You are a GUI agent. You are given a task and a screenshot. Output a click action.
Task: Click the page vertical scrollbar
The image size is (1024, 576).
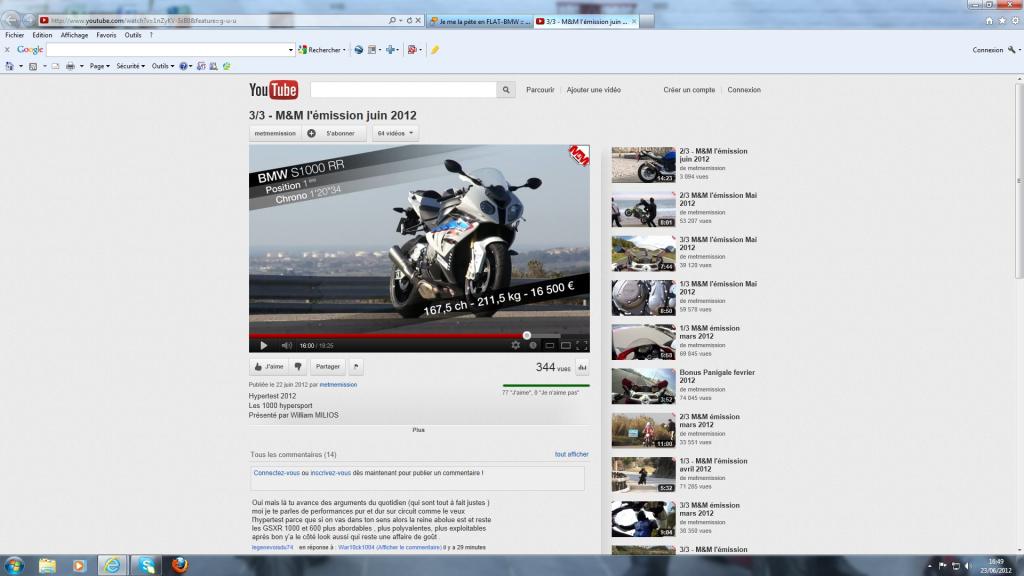(x=1019, y=183)
